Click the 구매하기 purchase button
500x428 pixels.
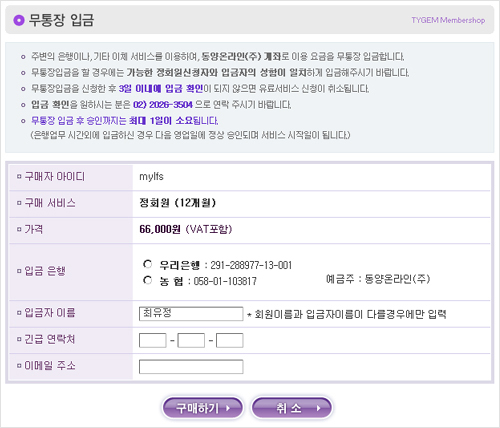click(203, 408)
